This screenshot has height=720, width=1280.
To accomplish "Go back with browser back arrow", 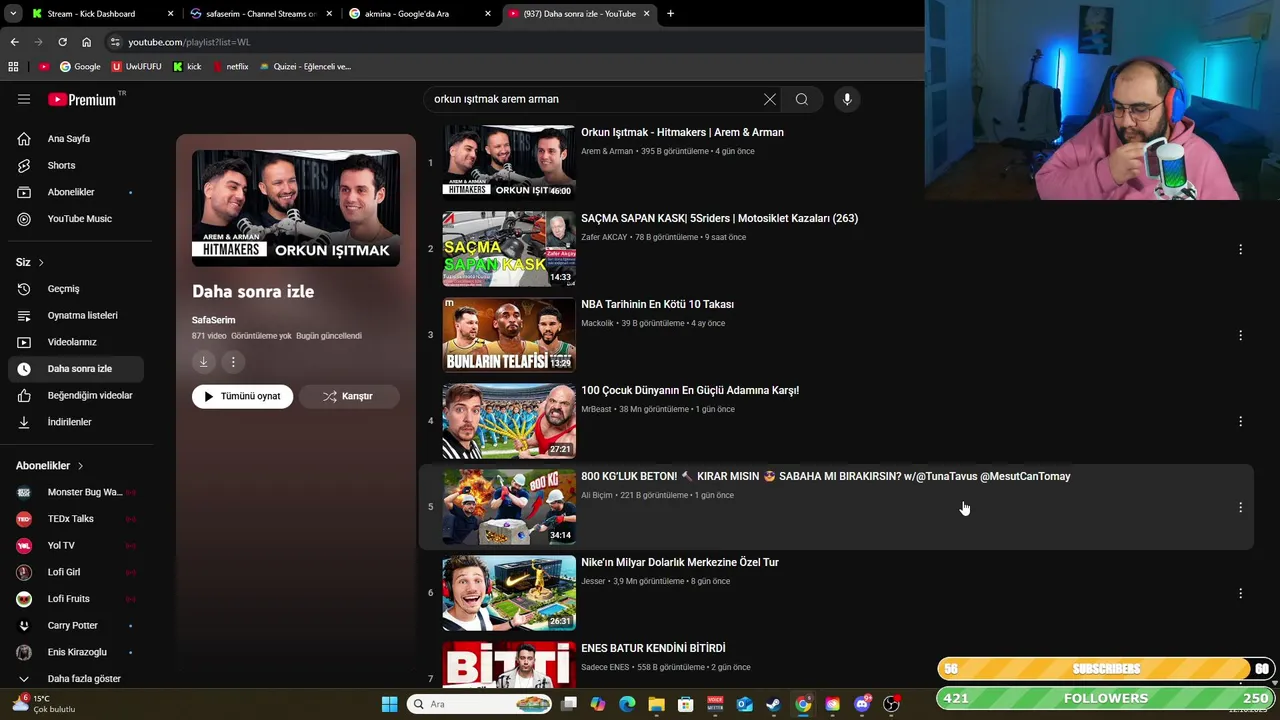I will (x=14, y=42).
